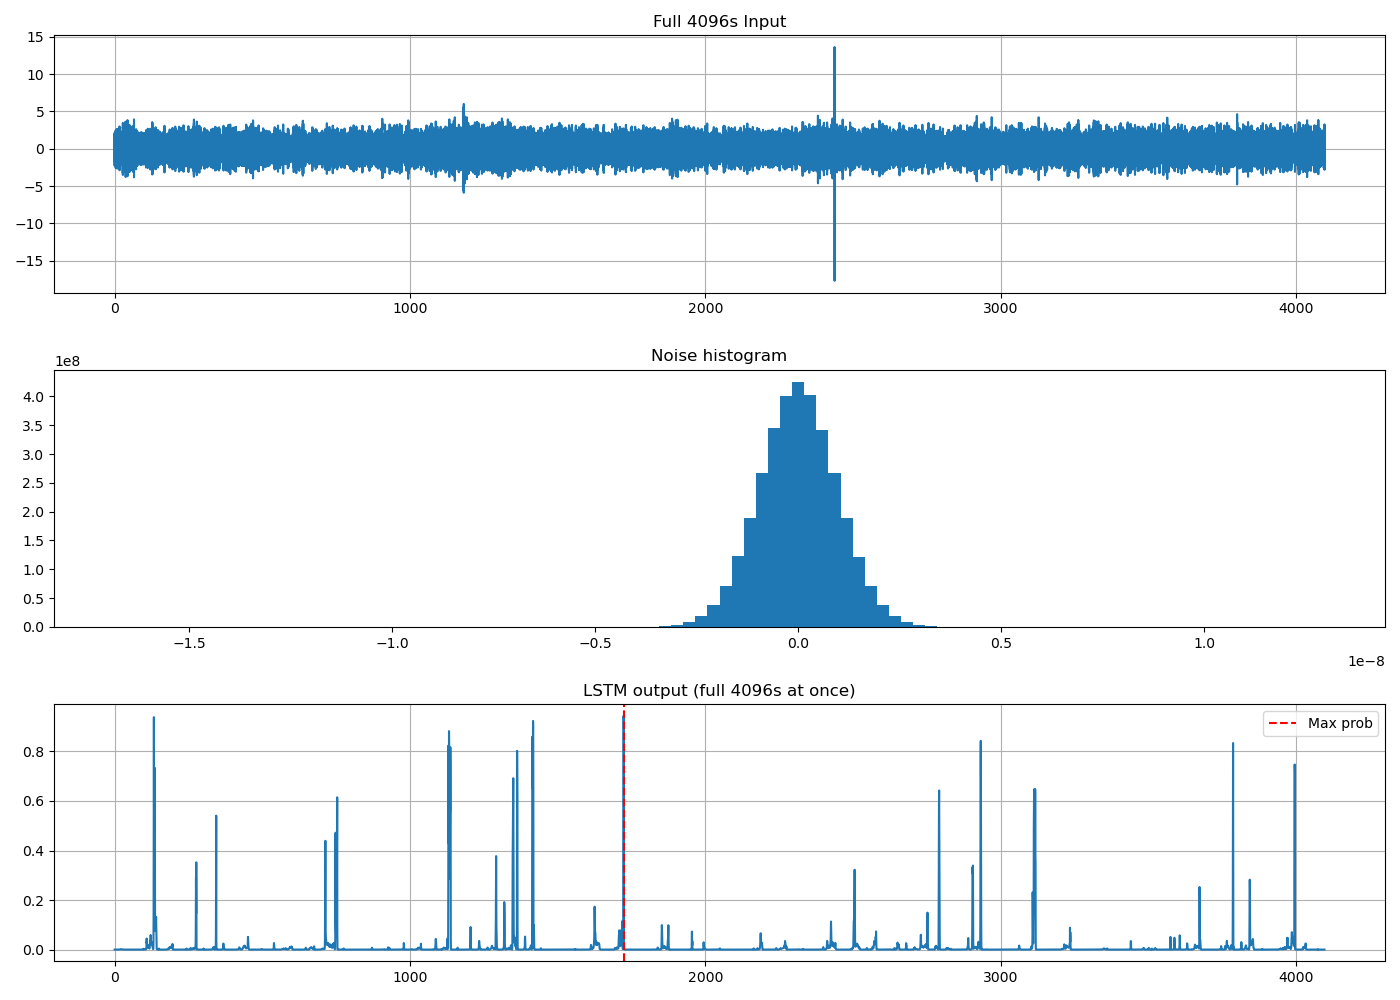Click the −15 tick on the input plot y-axis
The image size is (1400, 1000).
click(x=29, y=261)
